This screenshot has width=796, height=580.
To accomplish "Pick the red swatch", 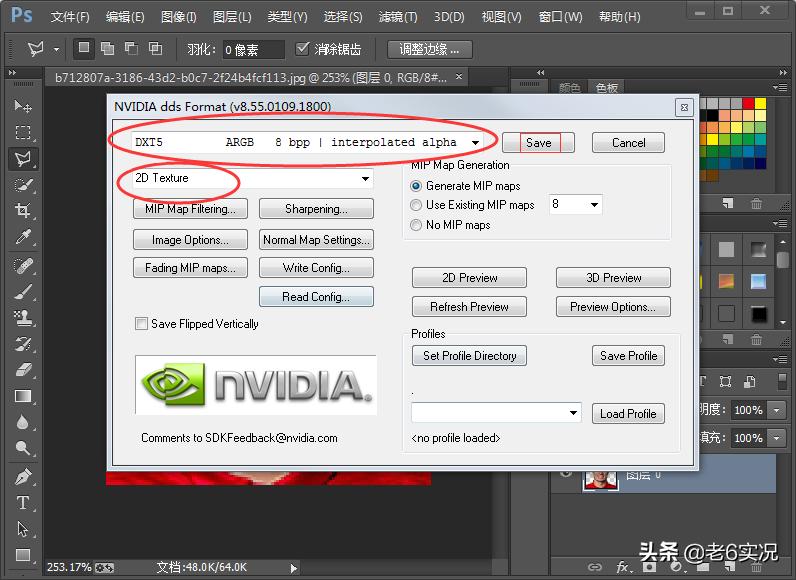I will [x=748, y=103].
